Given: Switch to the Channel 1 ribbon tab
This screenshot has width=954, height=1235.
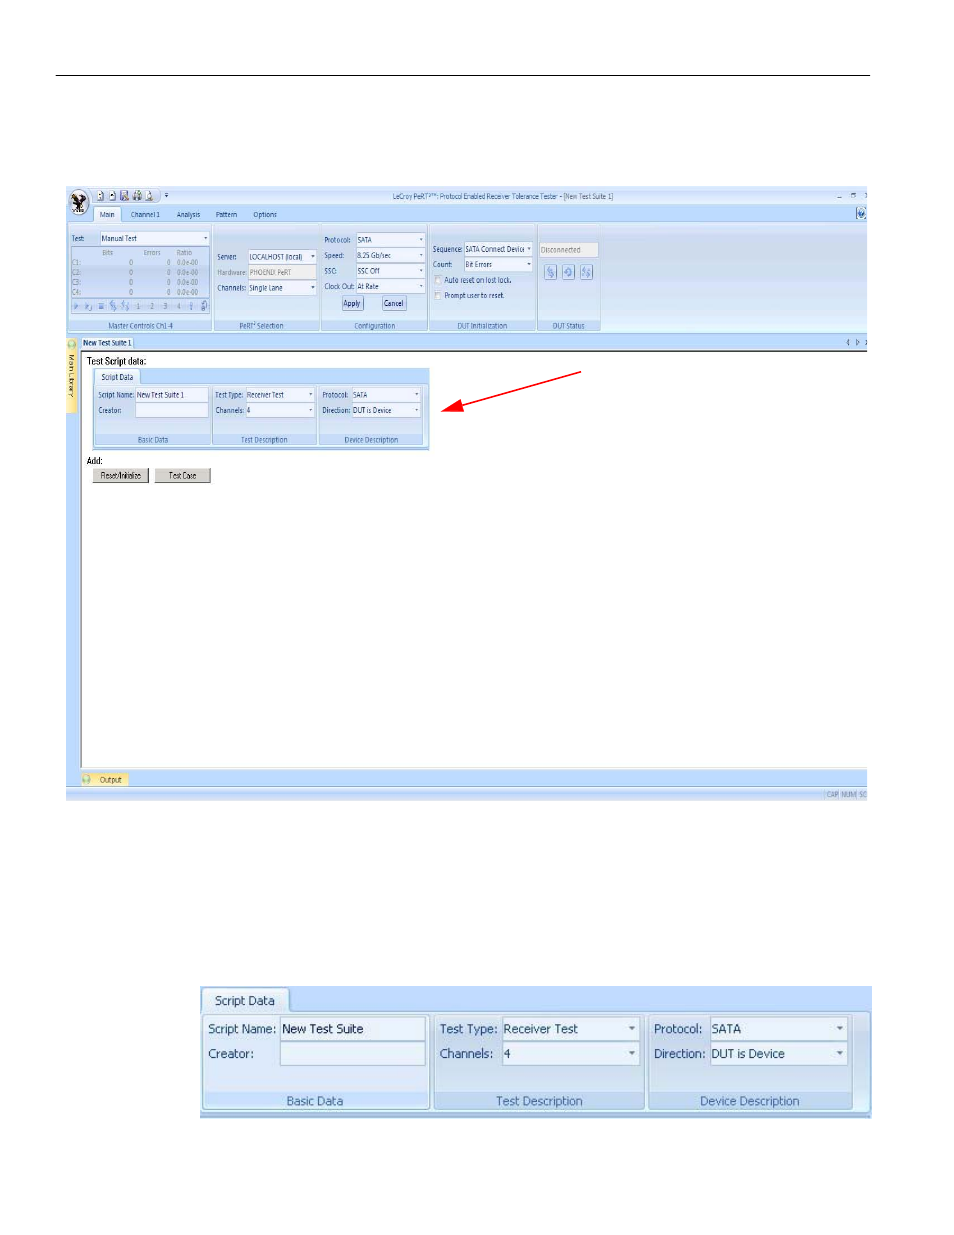Looking at the screenshot, I should click(x=145, y=215).
